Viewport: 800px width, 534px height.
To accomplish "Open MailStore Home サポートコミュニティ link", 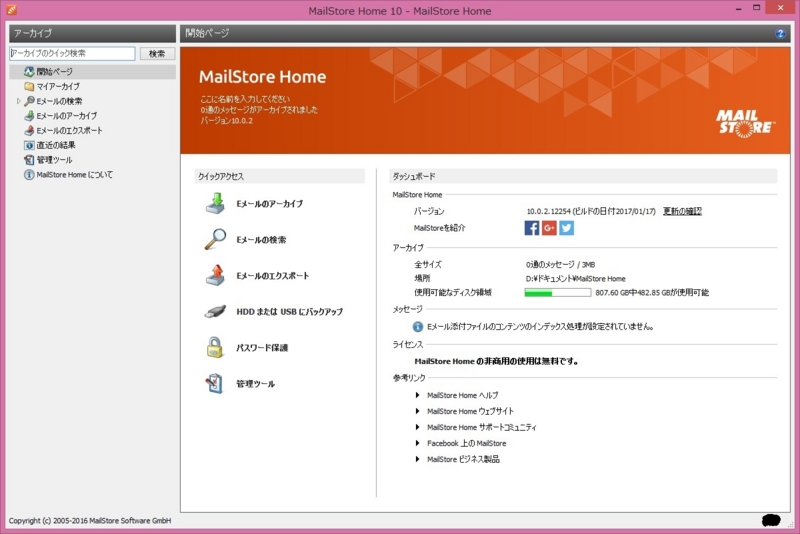I will [482, 427].
